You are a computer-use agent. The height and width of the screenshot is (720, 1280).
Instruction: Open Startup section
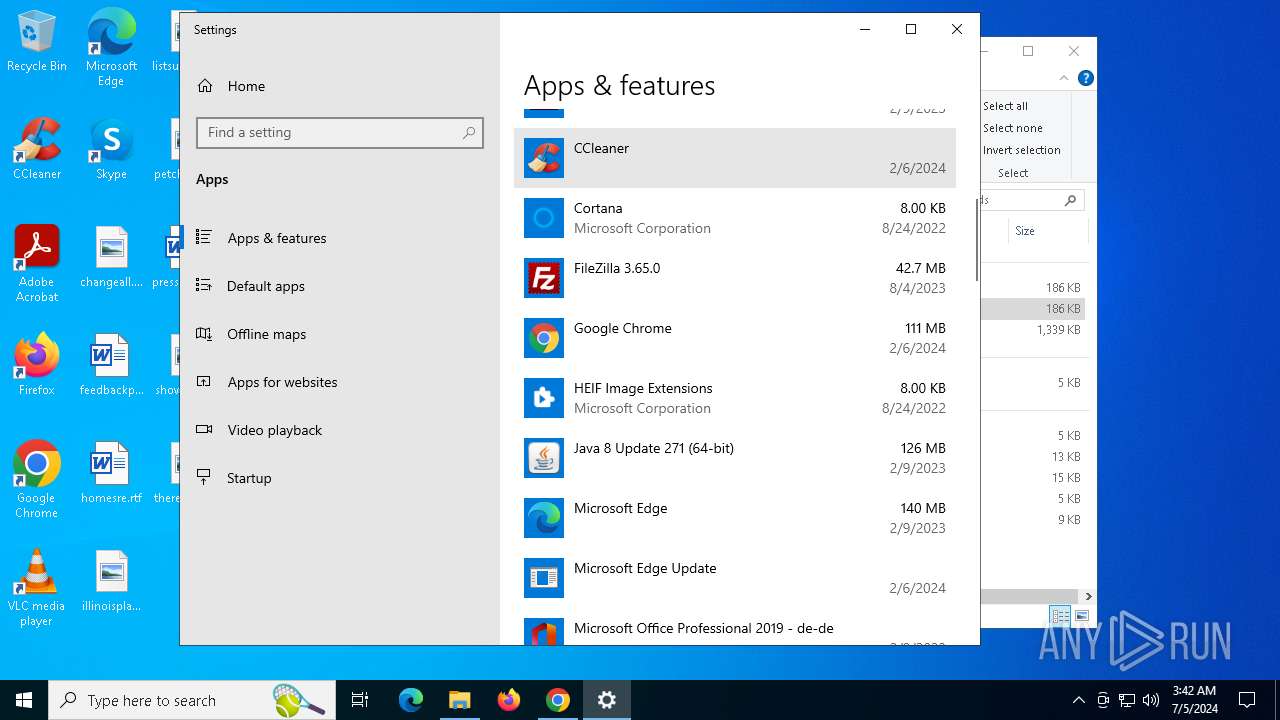340,478
